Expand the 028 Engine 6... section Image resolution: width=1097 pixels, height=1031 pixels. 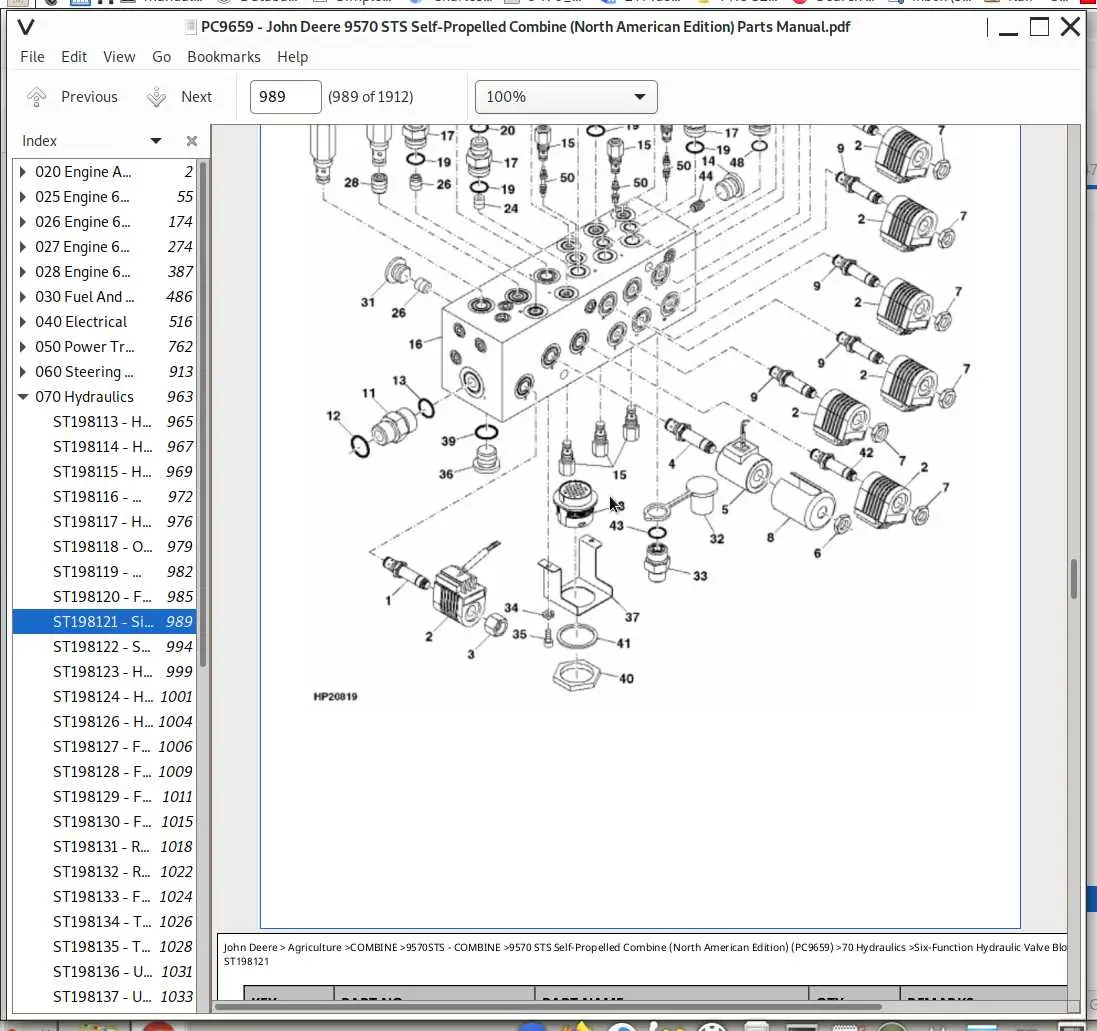coord(22,272)
